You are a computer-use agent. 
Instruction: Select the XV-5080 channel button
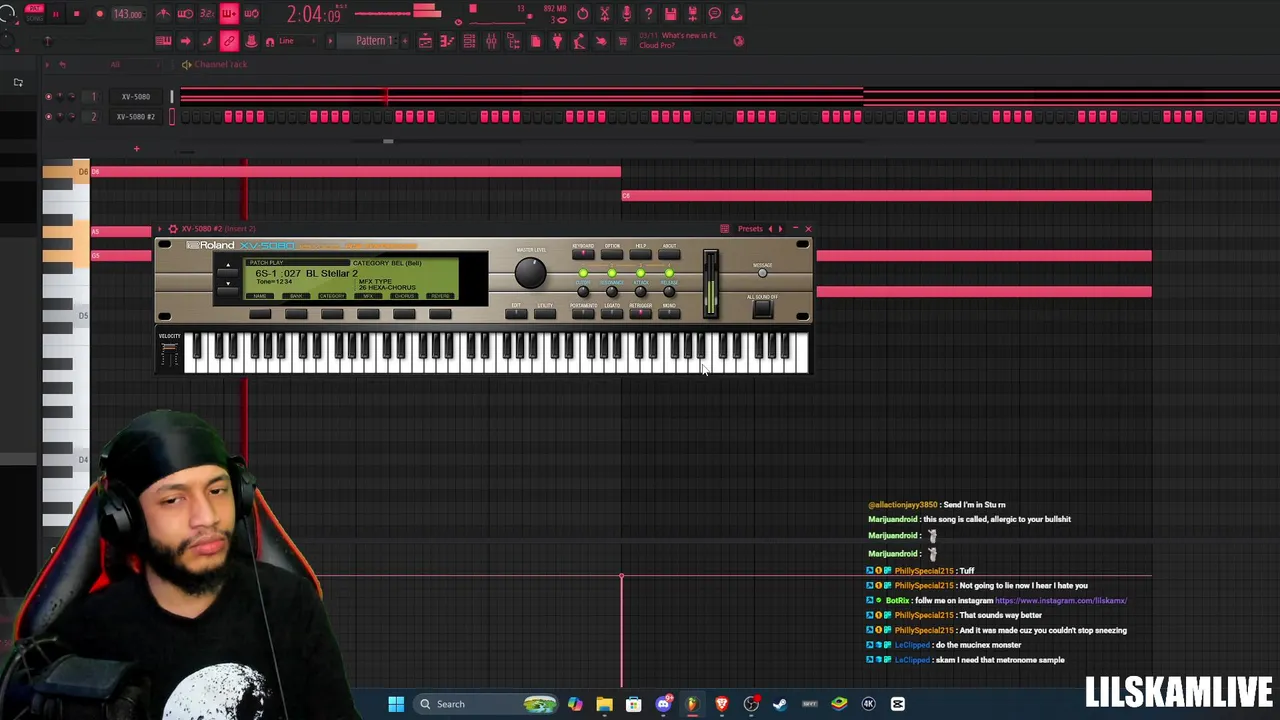pyautogui.click(x=135, y=96)
